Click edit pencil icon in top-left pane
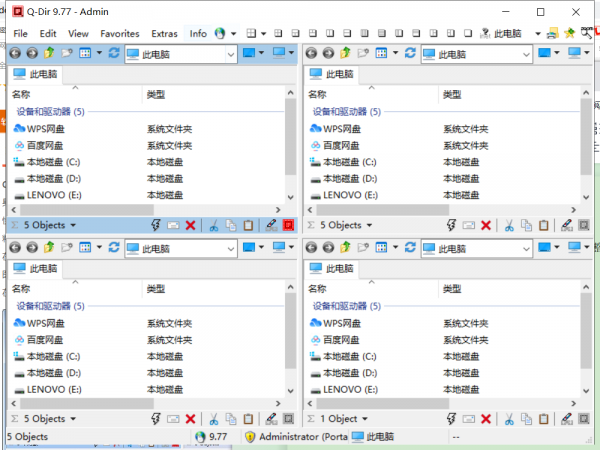The image size is (600, 450). click(x=271, y=225)
